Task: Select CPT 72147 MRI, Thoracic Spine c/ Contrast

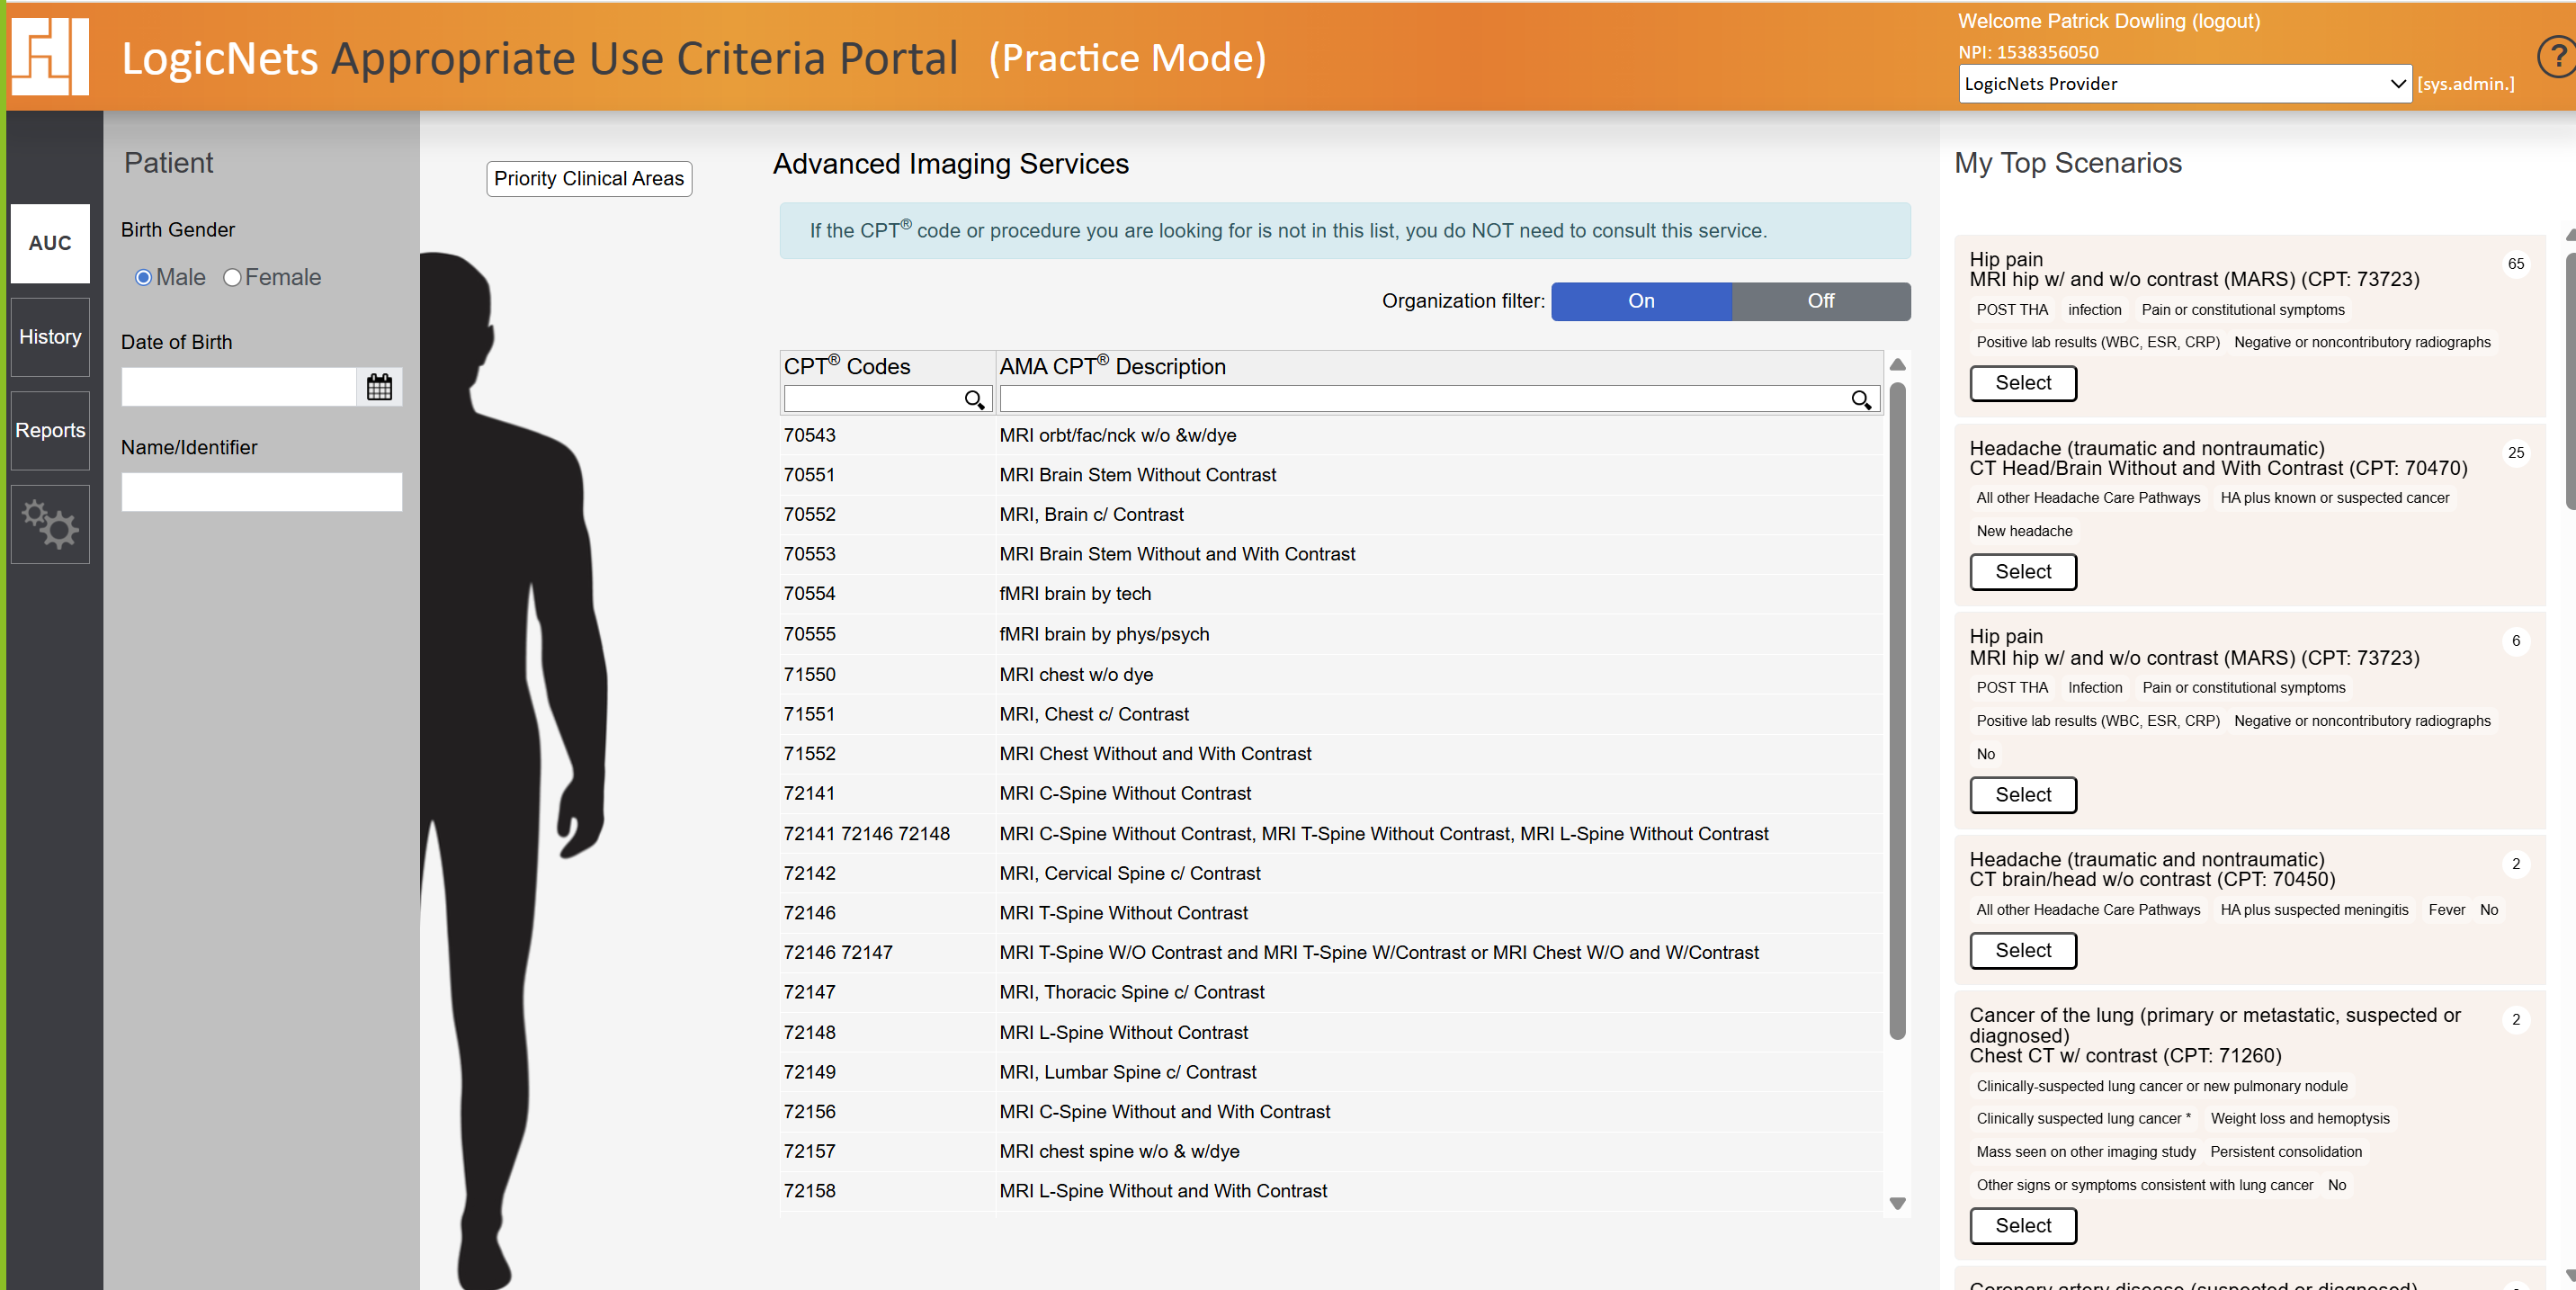Action: tap(1331, 993)
